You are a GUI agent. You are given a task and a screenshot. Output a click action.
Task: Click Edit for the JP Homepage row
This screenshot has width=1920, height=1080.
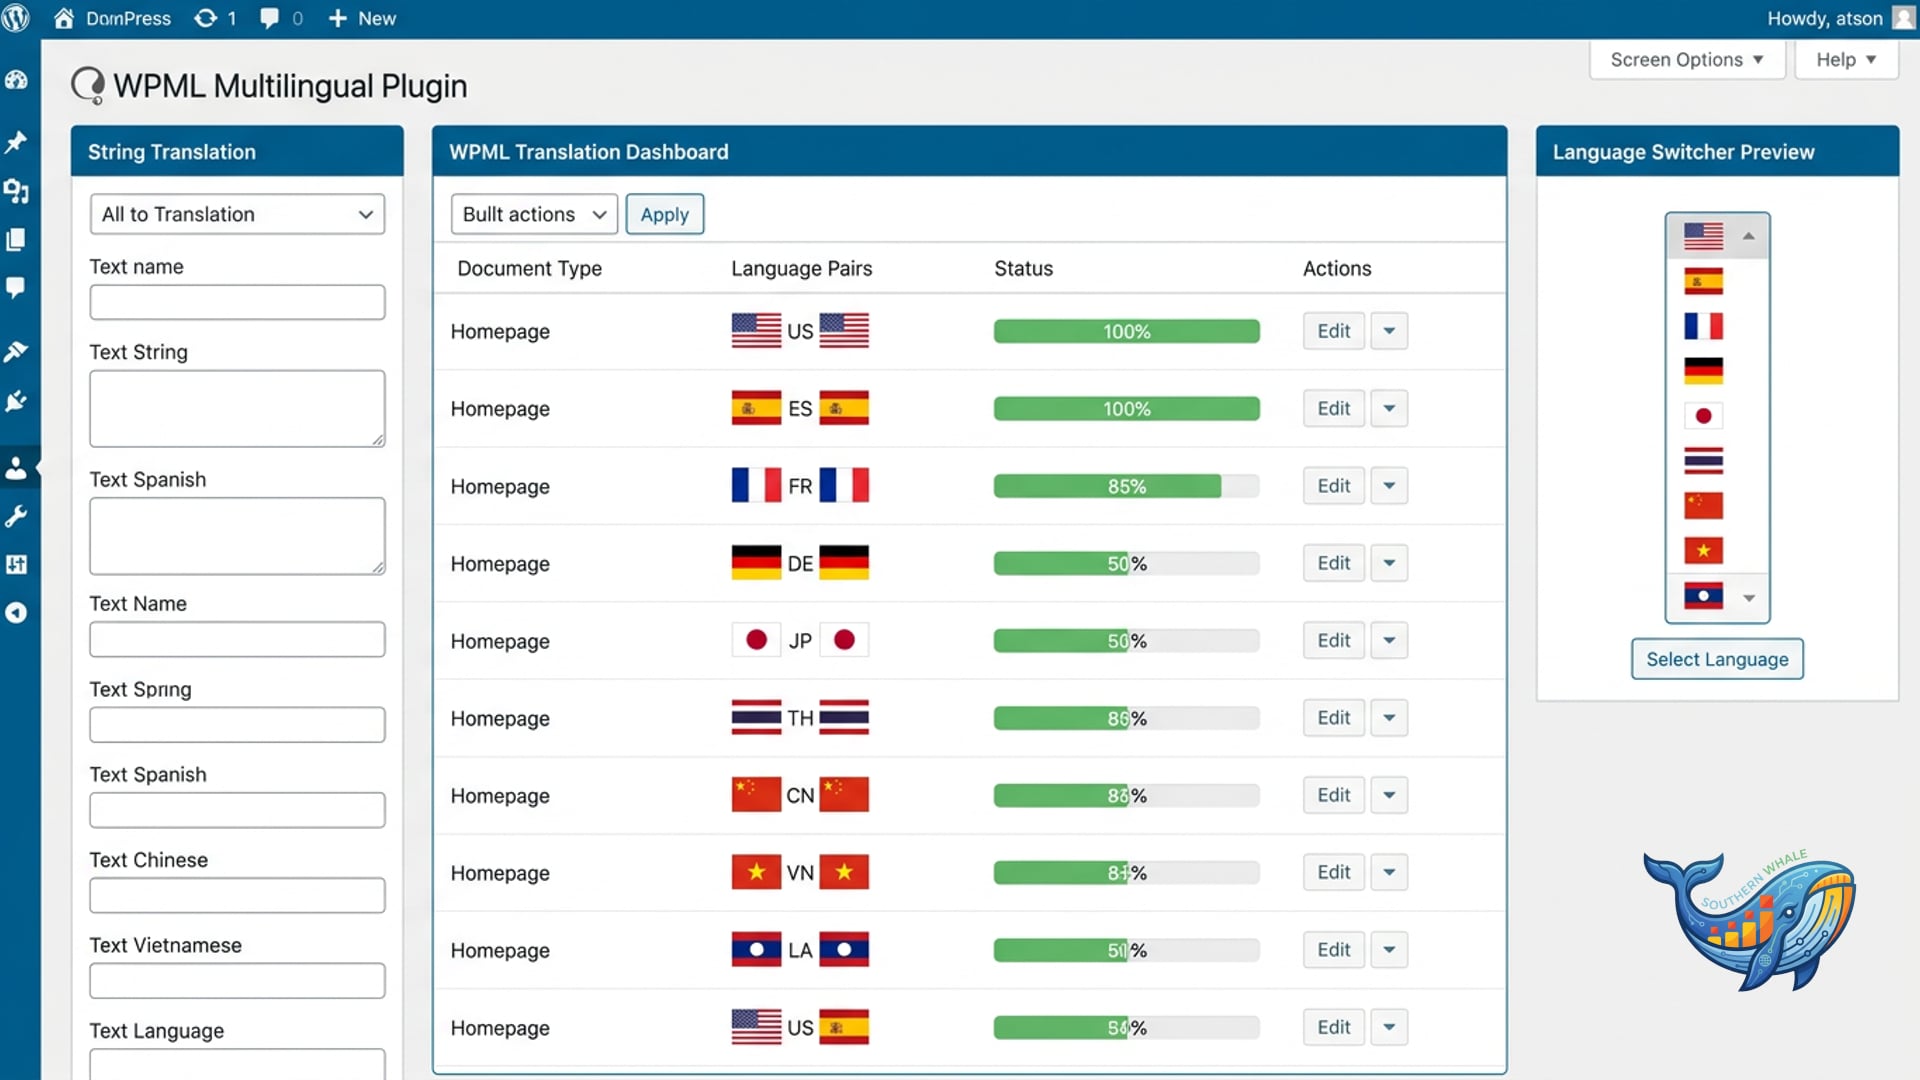click(x=1334, y=640)
